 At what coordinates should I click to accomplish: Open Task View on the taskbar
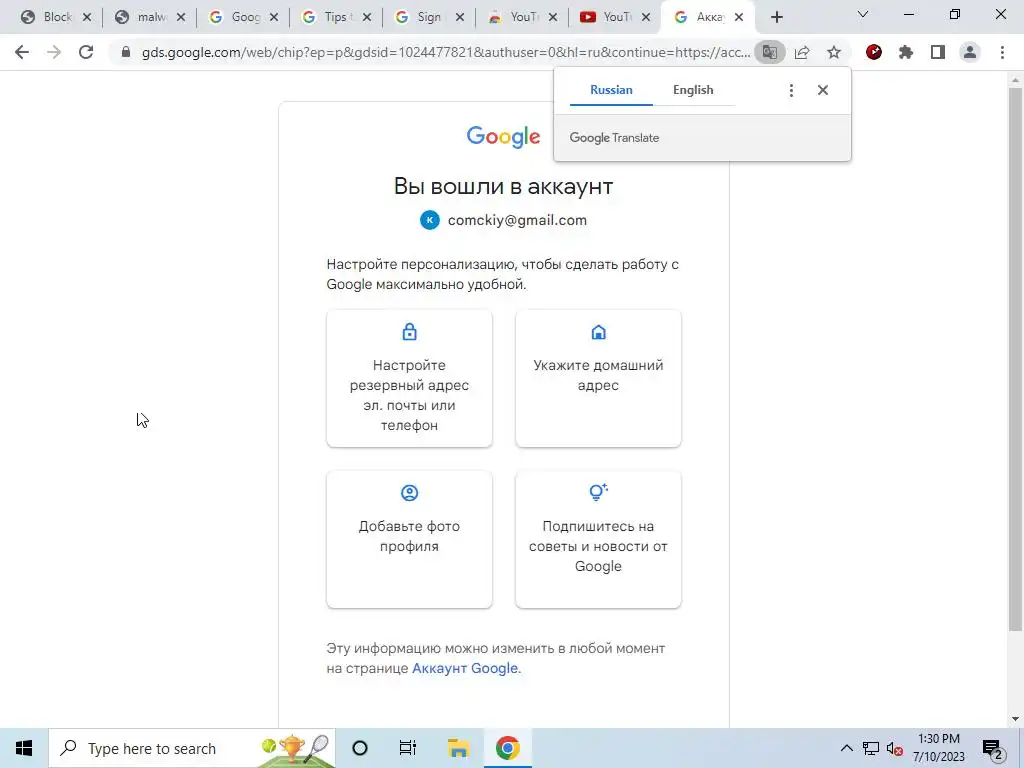[408, 748]
